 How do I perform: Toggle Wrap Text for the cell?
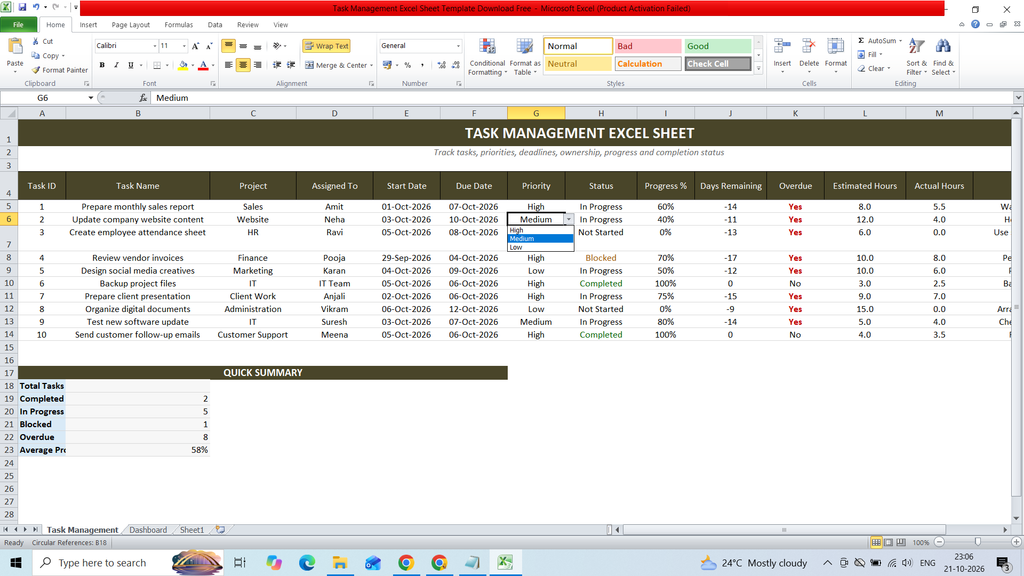coord(327,46)
